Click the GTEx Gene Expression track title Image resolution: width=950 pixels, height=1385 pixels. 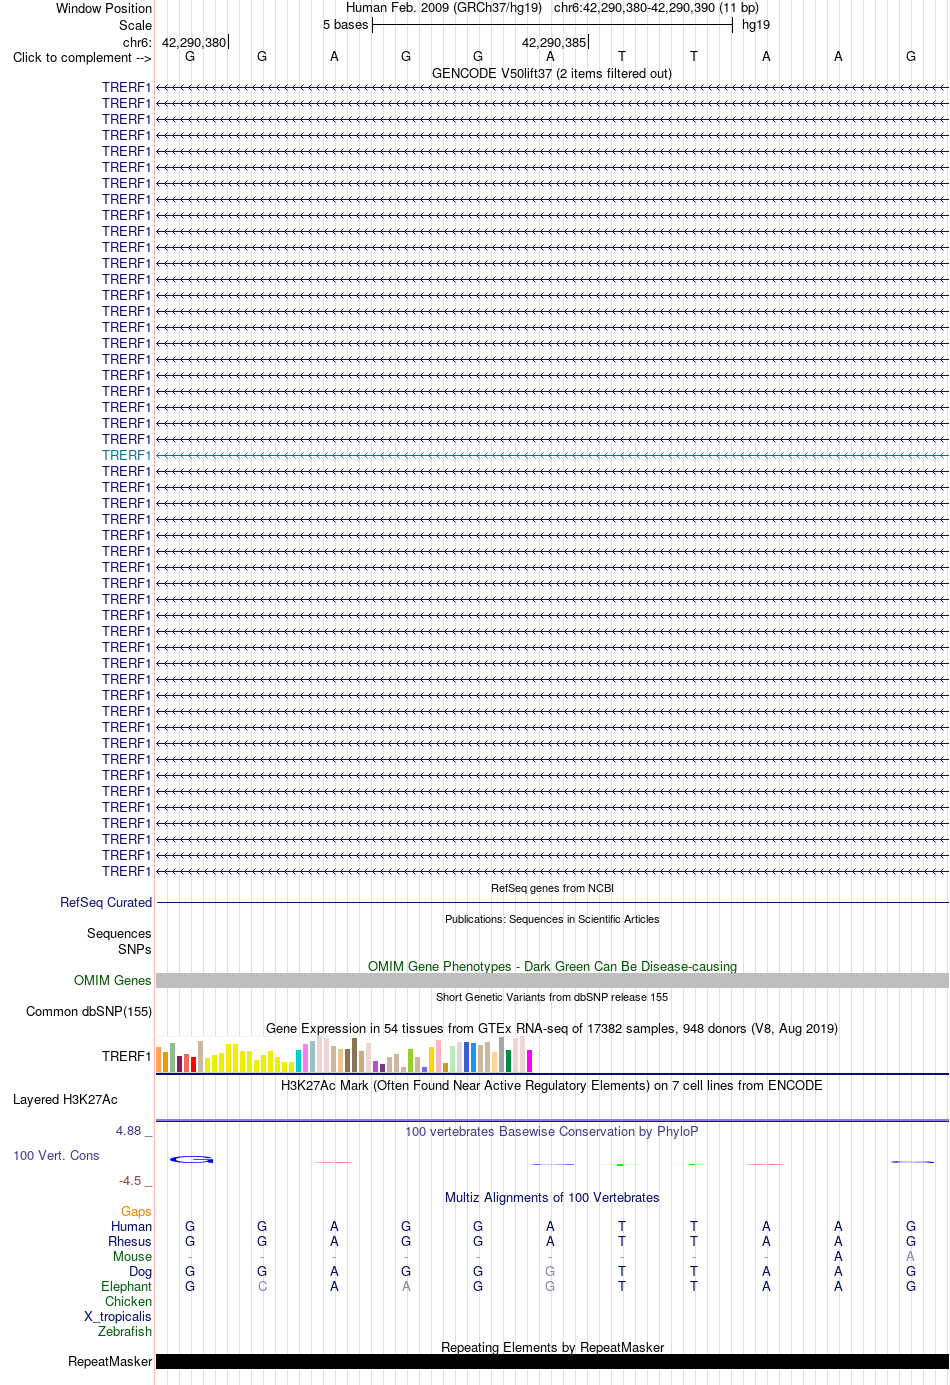click(x=552, y=1028)
